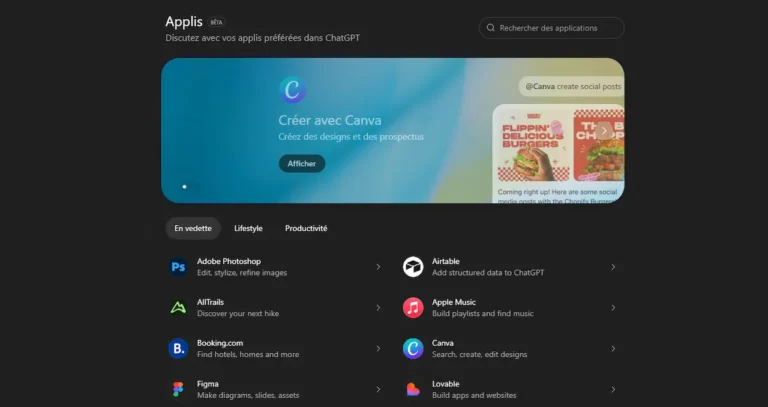
Task: Click 'Make diagrams, slides, assets' text
Action: pyautogui.click(x=248, y=395)
